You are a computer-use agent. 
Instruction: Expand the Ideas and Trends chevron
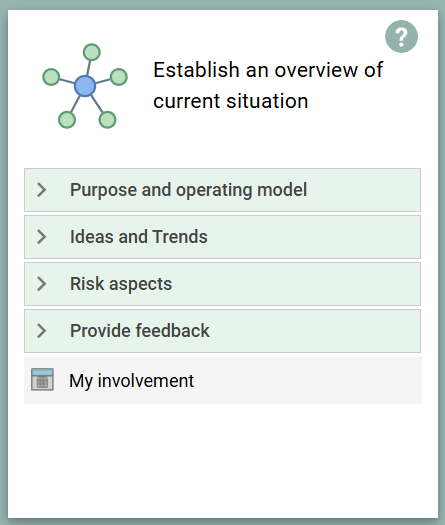coord(42,237)
